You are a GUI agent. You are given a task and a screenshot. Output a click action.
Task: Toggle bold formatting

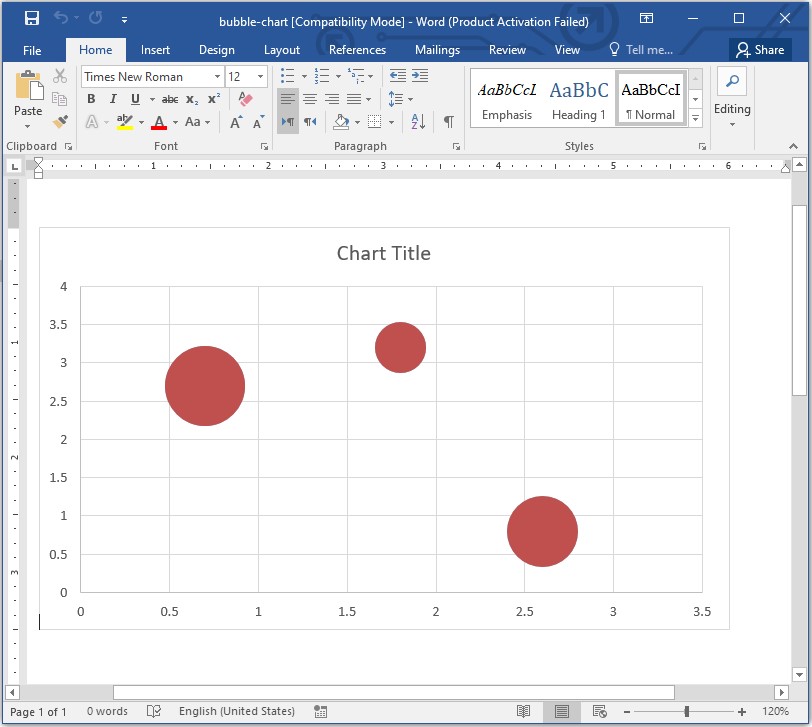(90, 99)
